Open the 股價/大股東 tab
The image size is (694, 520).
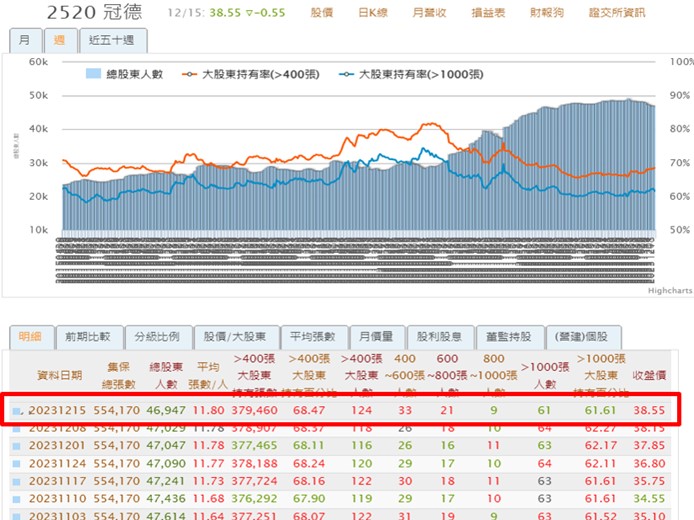pyautogui.click(x=235, y=337)
